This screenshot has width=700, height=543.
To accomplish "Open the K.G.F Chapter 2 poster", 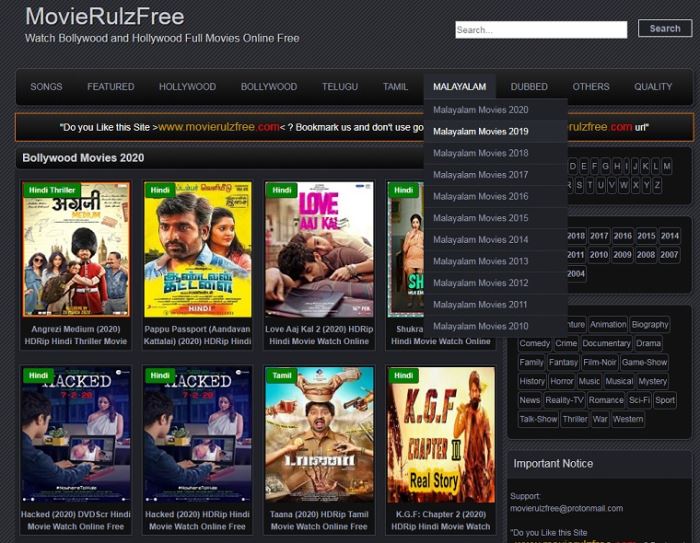I will [441, 435].
